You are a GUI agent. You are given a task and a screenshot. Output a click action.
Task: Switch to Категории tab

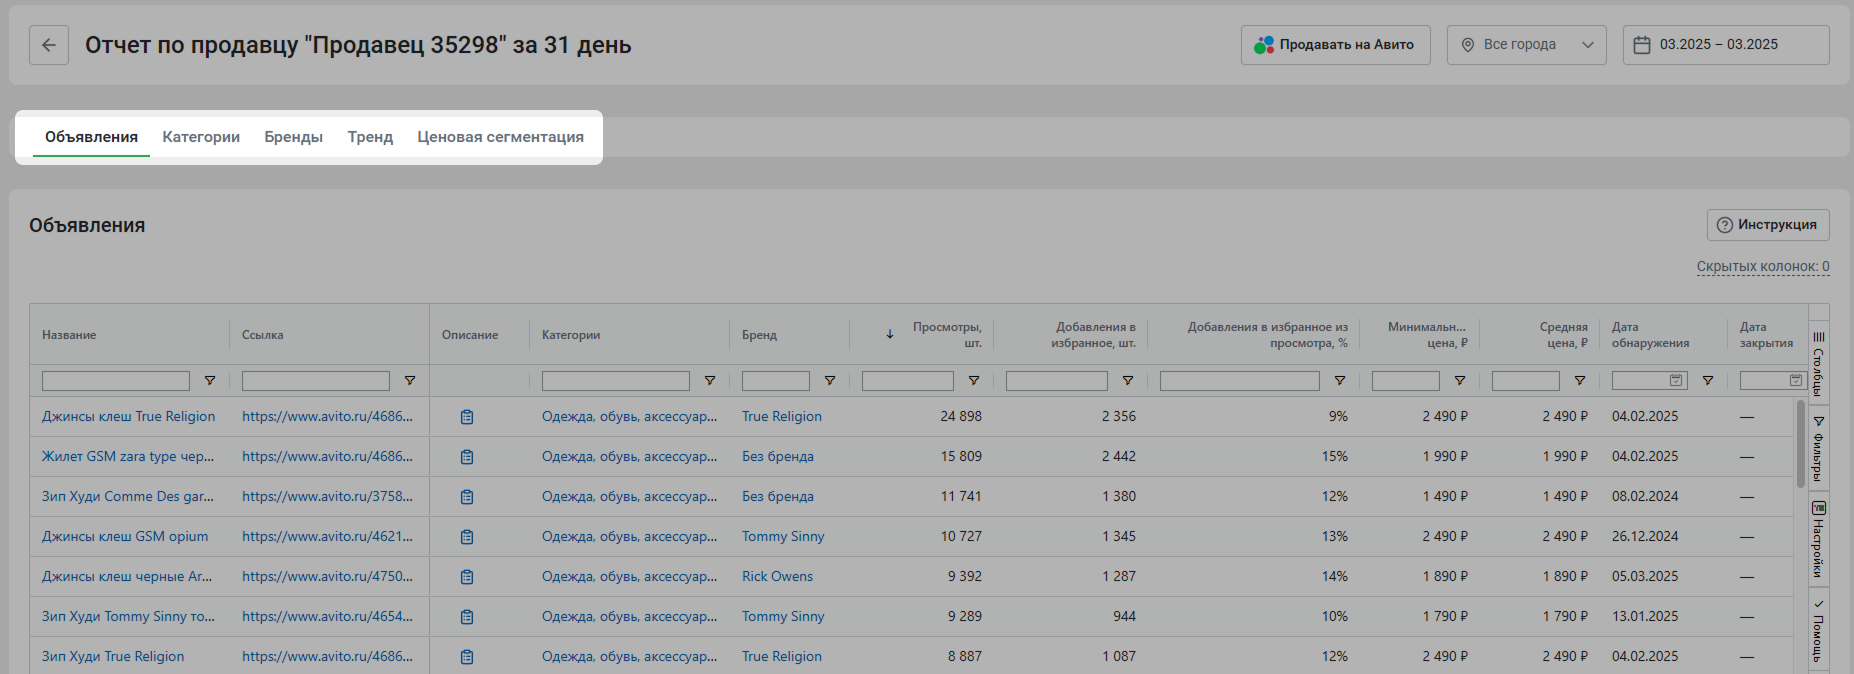201,137
